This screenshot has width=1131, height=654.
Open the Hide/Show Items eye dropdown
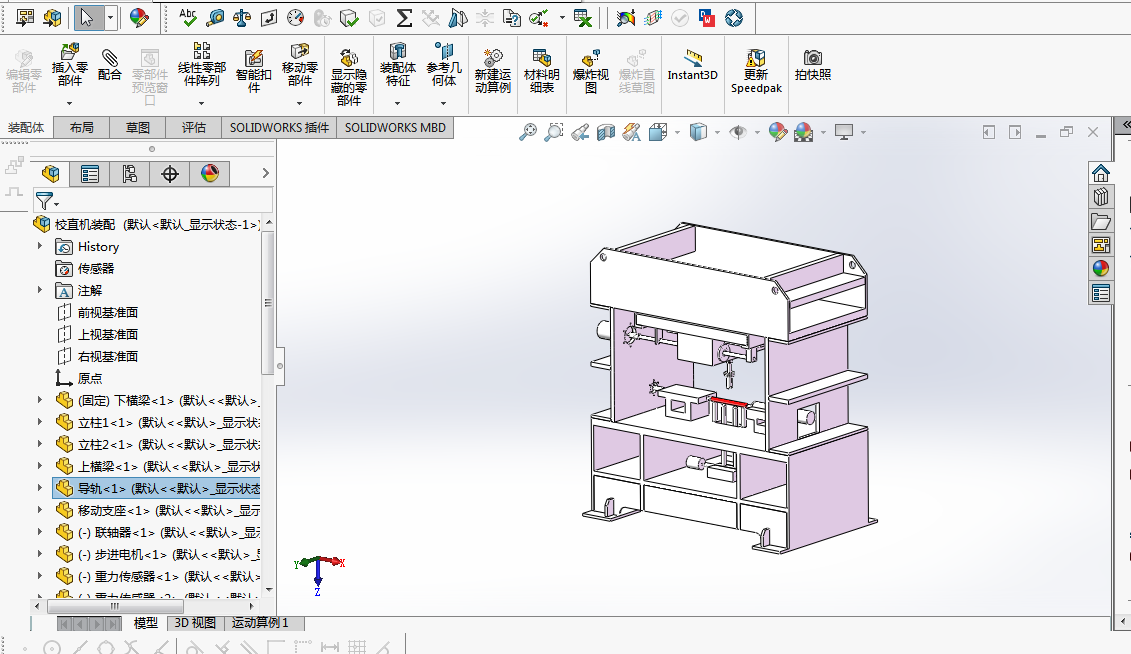click(757, 132)
